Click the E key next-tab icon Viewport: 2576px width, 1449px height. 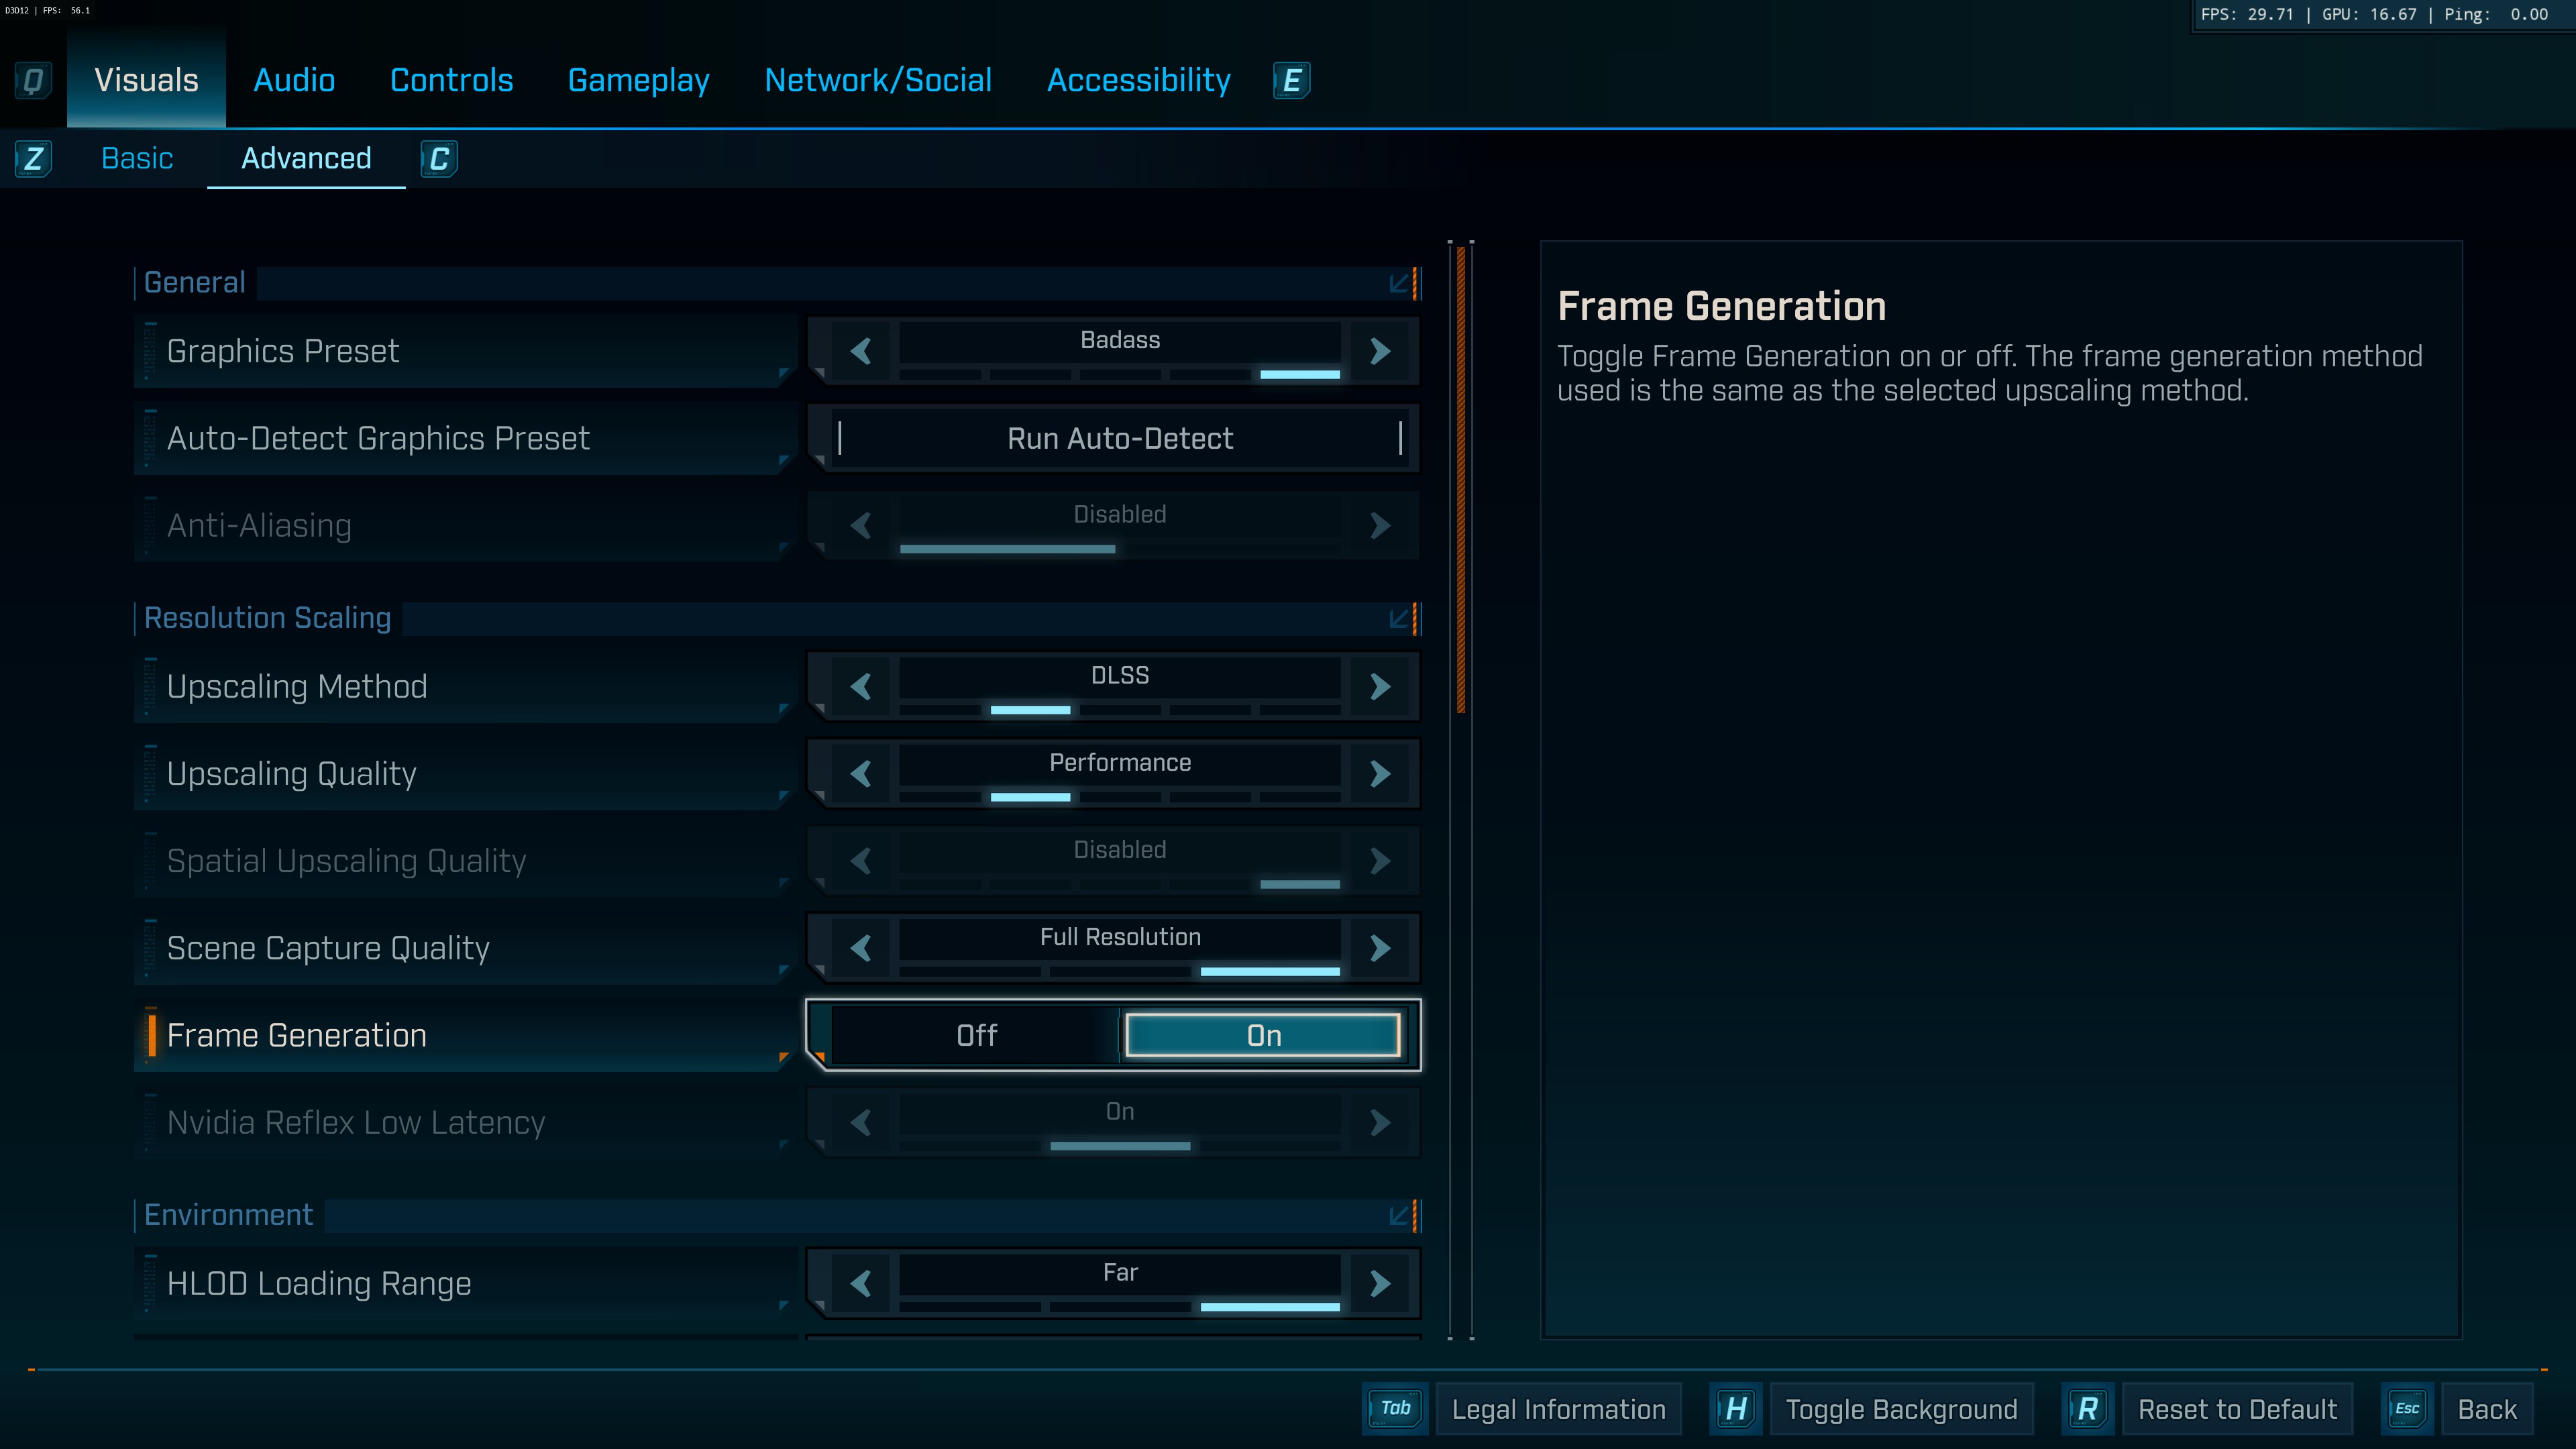pos(1291,80)
